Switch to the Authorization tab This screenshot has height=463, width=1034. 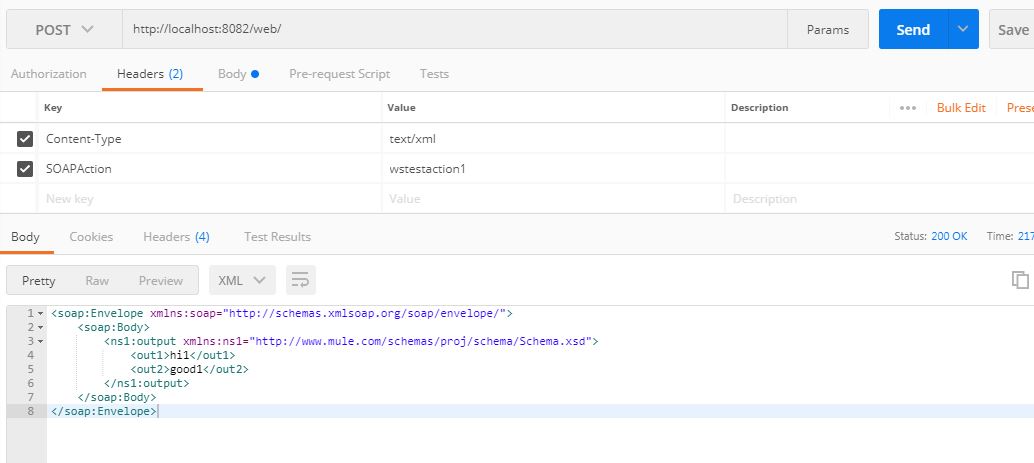click(49, 74)
